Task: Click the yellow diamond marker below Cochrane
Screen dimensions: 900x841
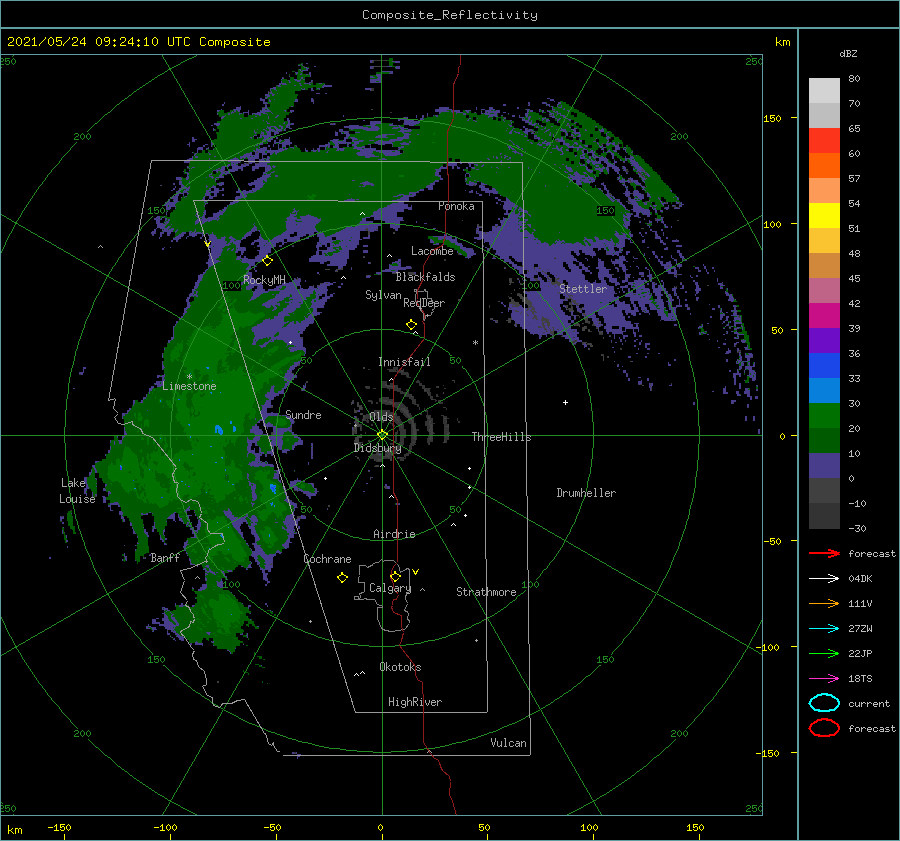Action: 343,578
